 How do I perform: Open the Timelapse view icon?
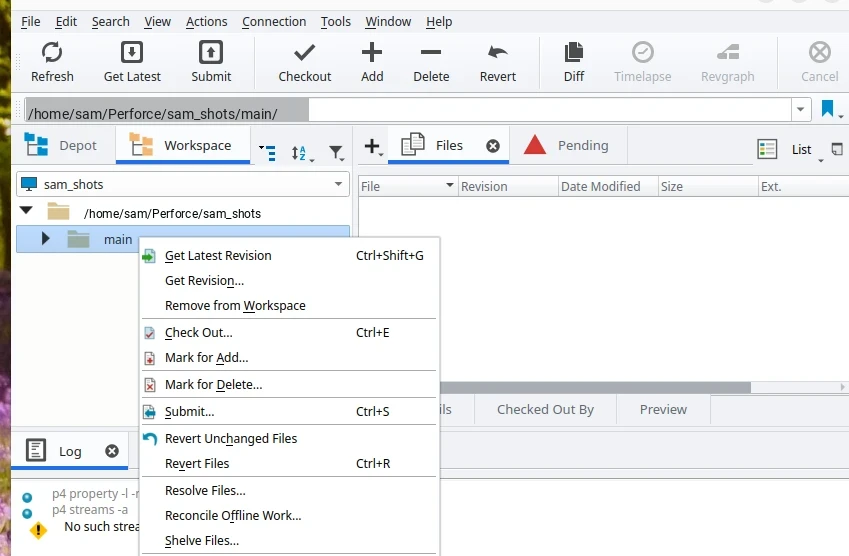pyautogui.click(x=643, y=53)
